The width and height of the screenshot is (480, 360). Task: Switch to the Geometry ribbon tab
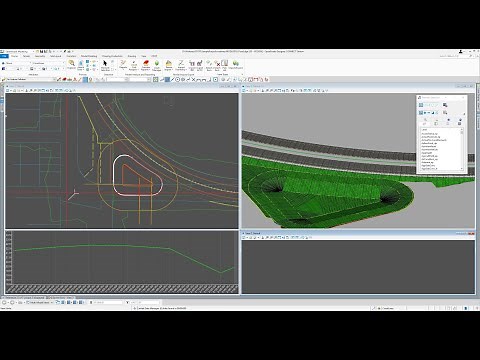pyautogui.click(x=40, y=56)
